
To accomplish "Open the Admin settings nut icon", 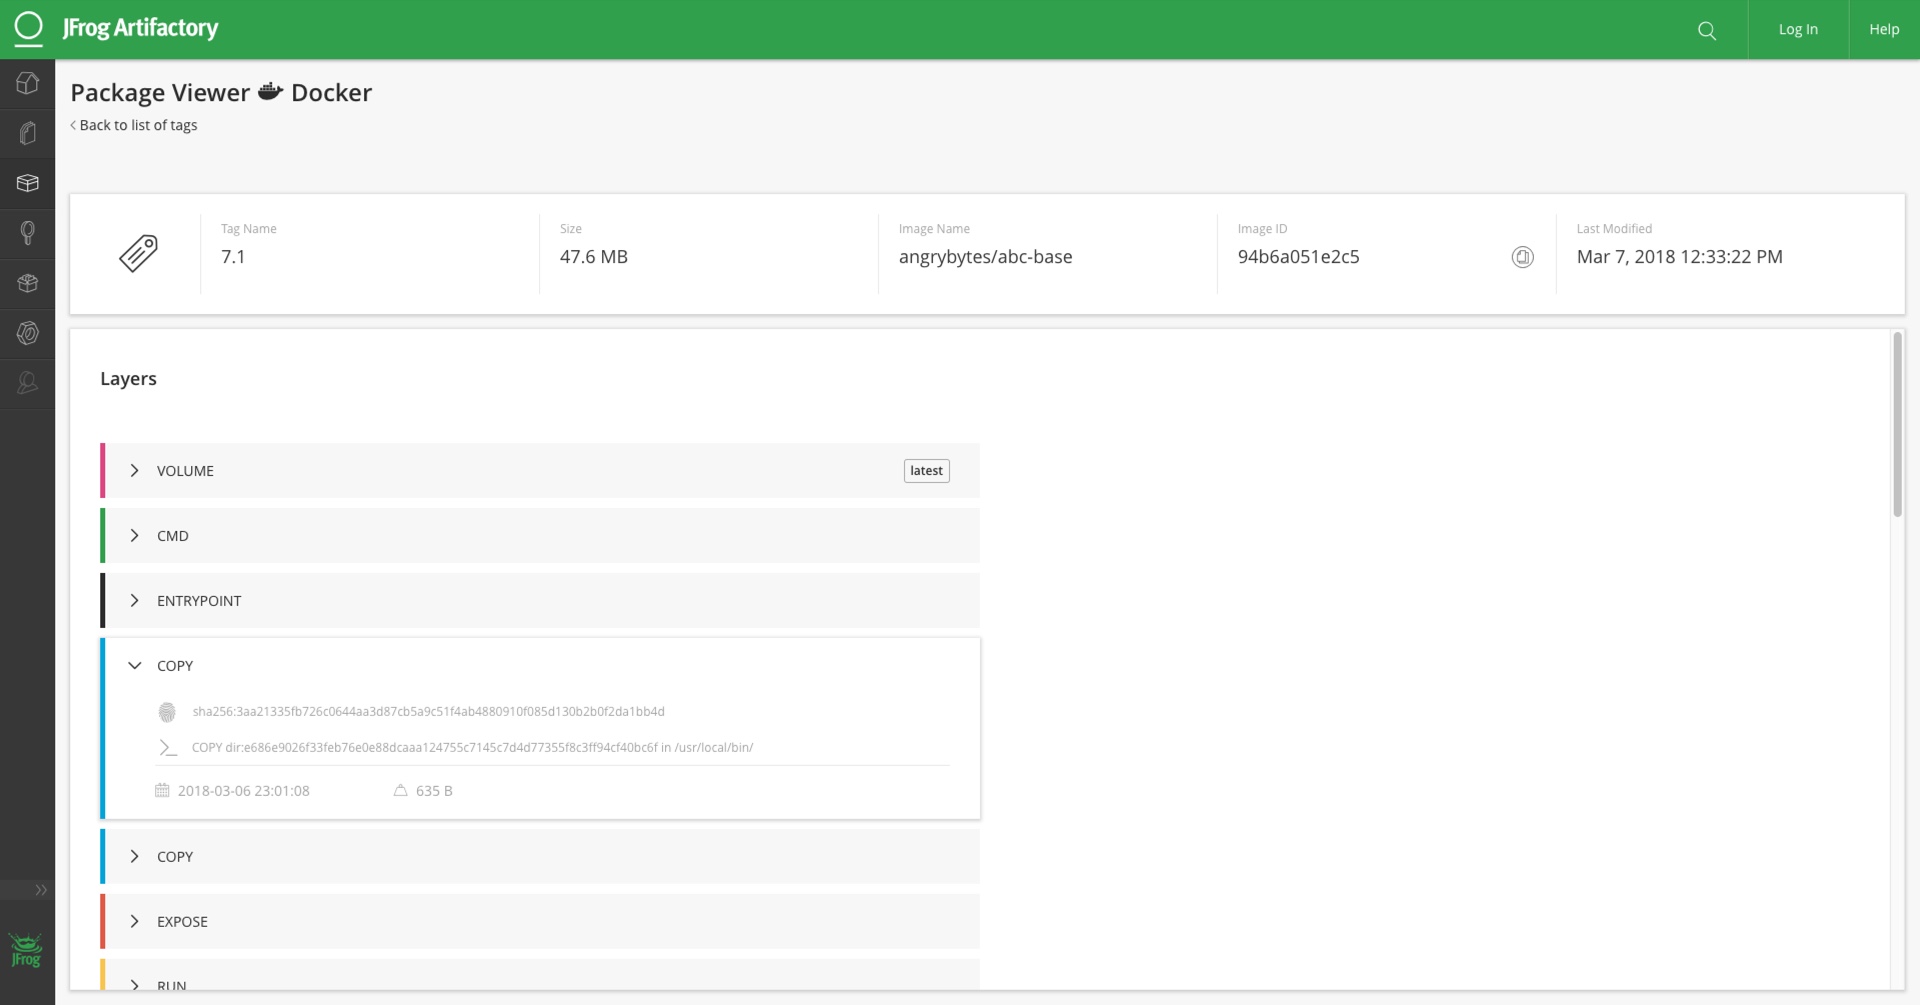I will tap(27, 333).
